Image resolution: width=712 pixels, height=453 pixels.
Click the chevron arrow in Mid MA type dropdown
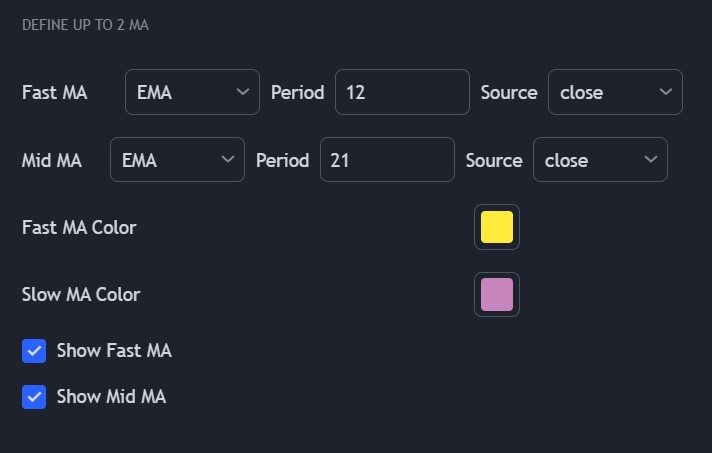227,160
